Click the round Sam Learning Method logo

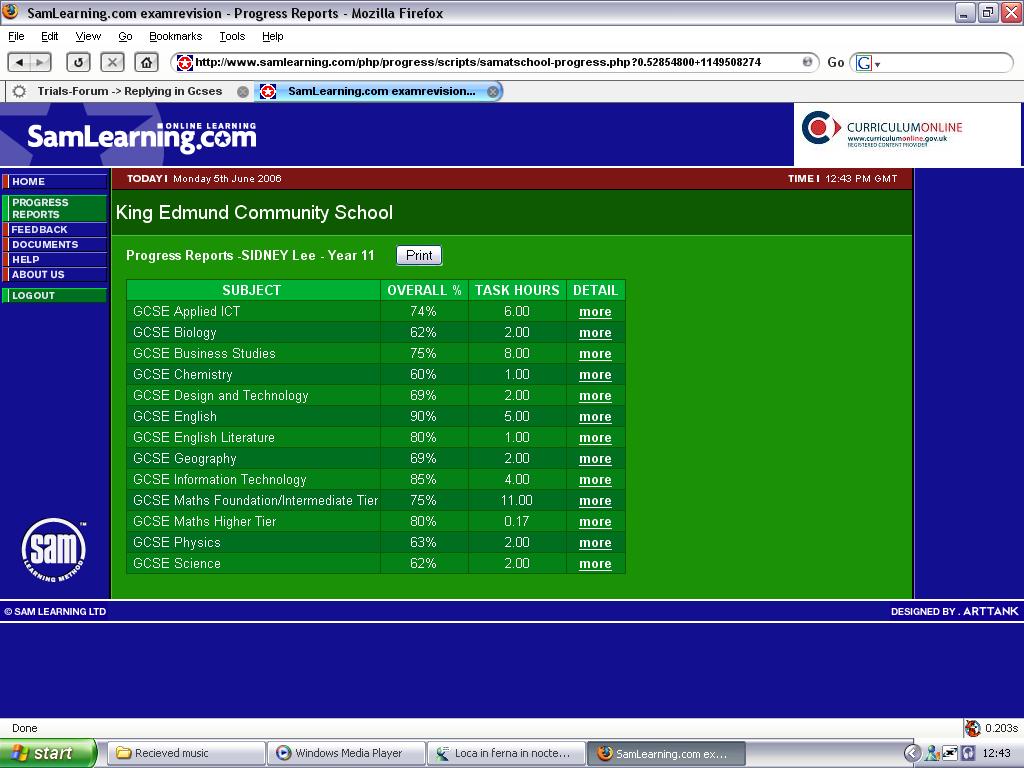[54, 550]
